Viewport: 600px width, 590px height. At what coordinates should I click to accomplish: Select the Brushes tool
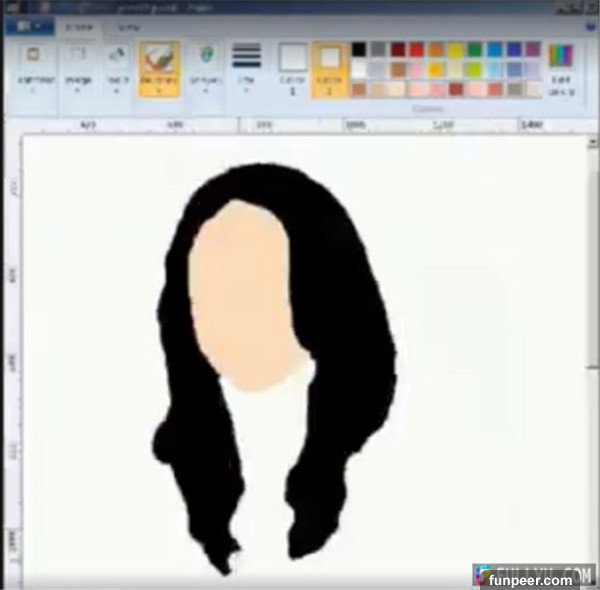click(x=159, y=66)
